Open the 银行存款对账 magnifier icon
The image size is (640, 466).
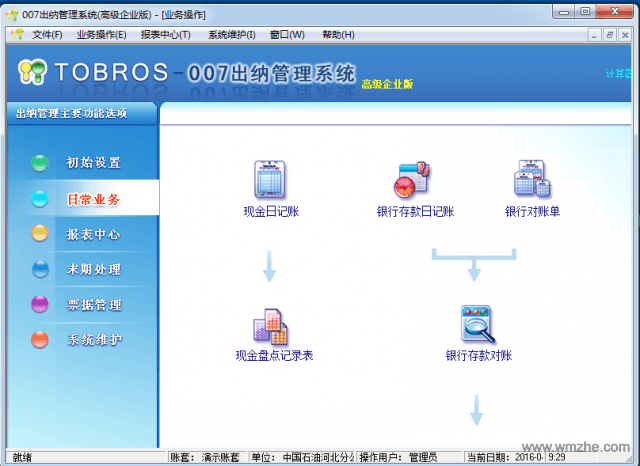478,324
